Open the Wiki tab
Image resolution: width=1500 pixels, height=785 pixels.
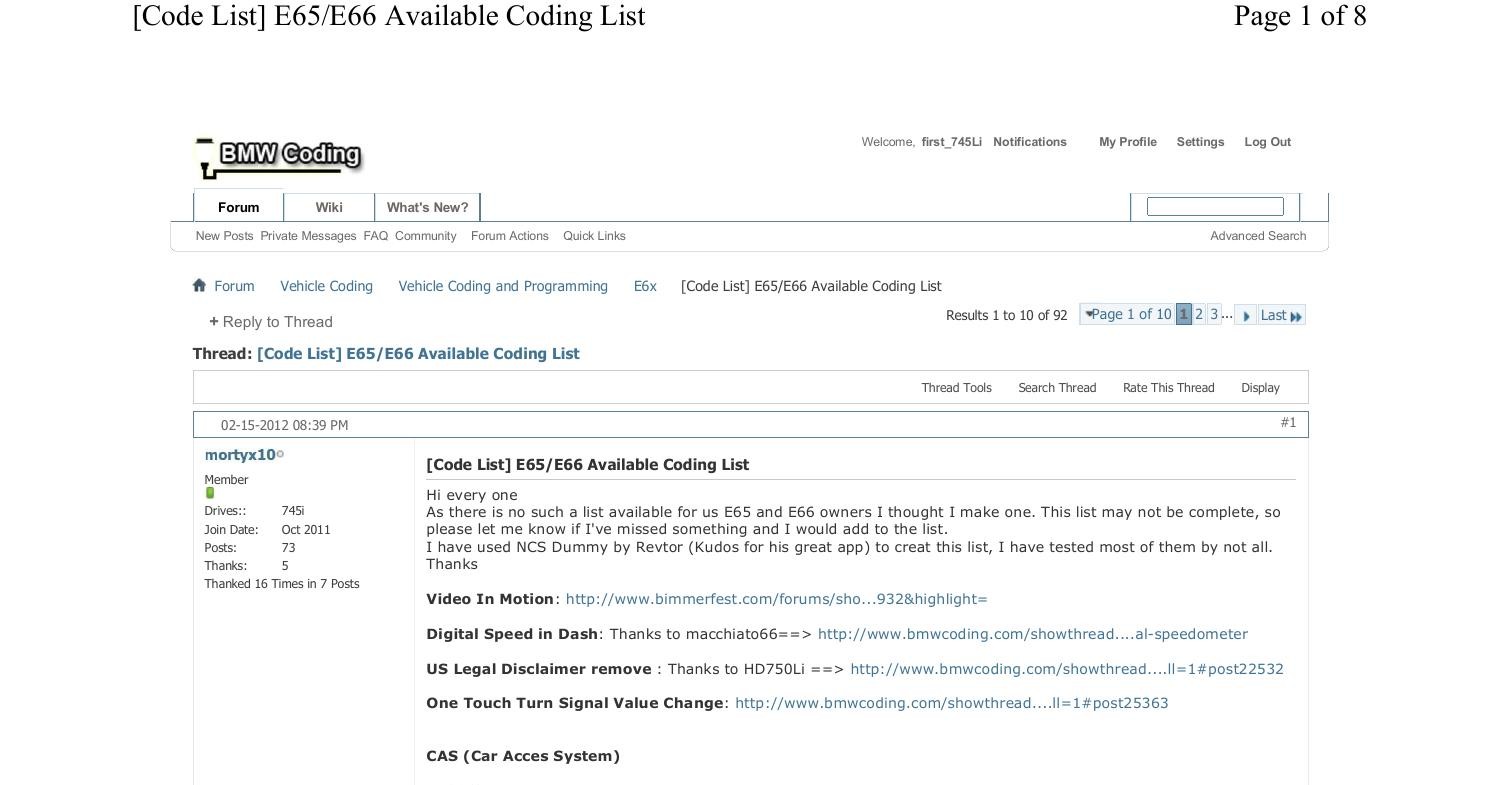(x=329, y=207)
